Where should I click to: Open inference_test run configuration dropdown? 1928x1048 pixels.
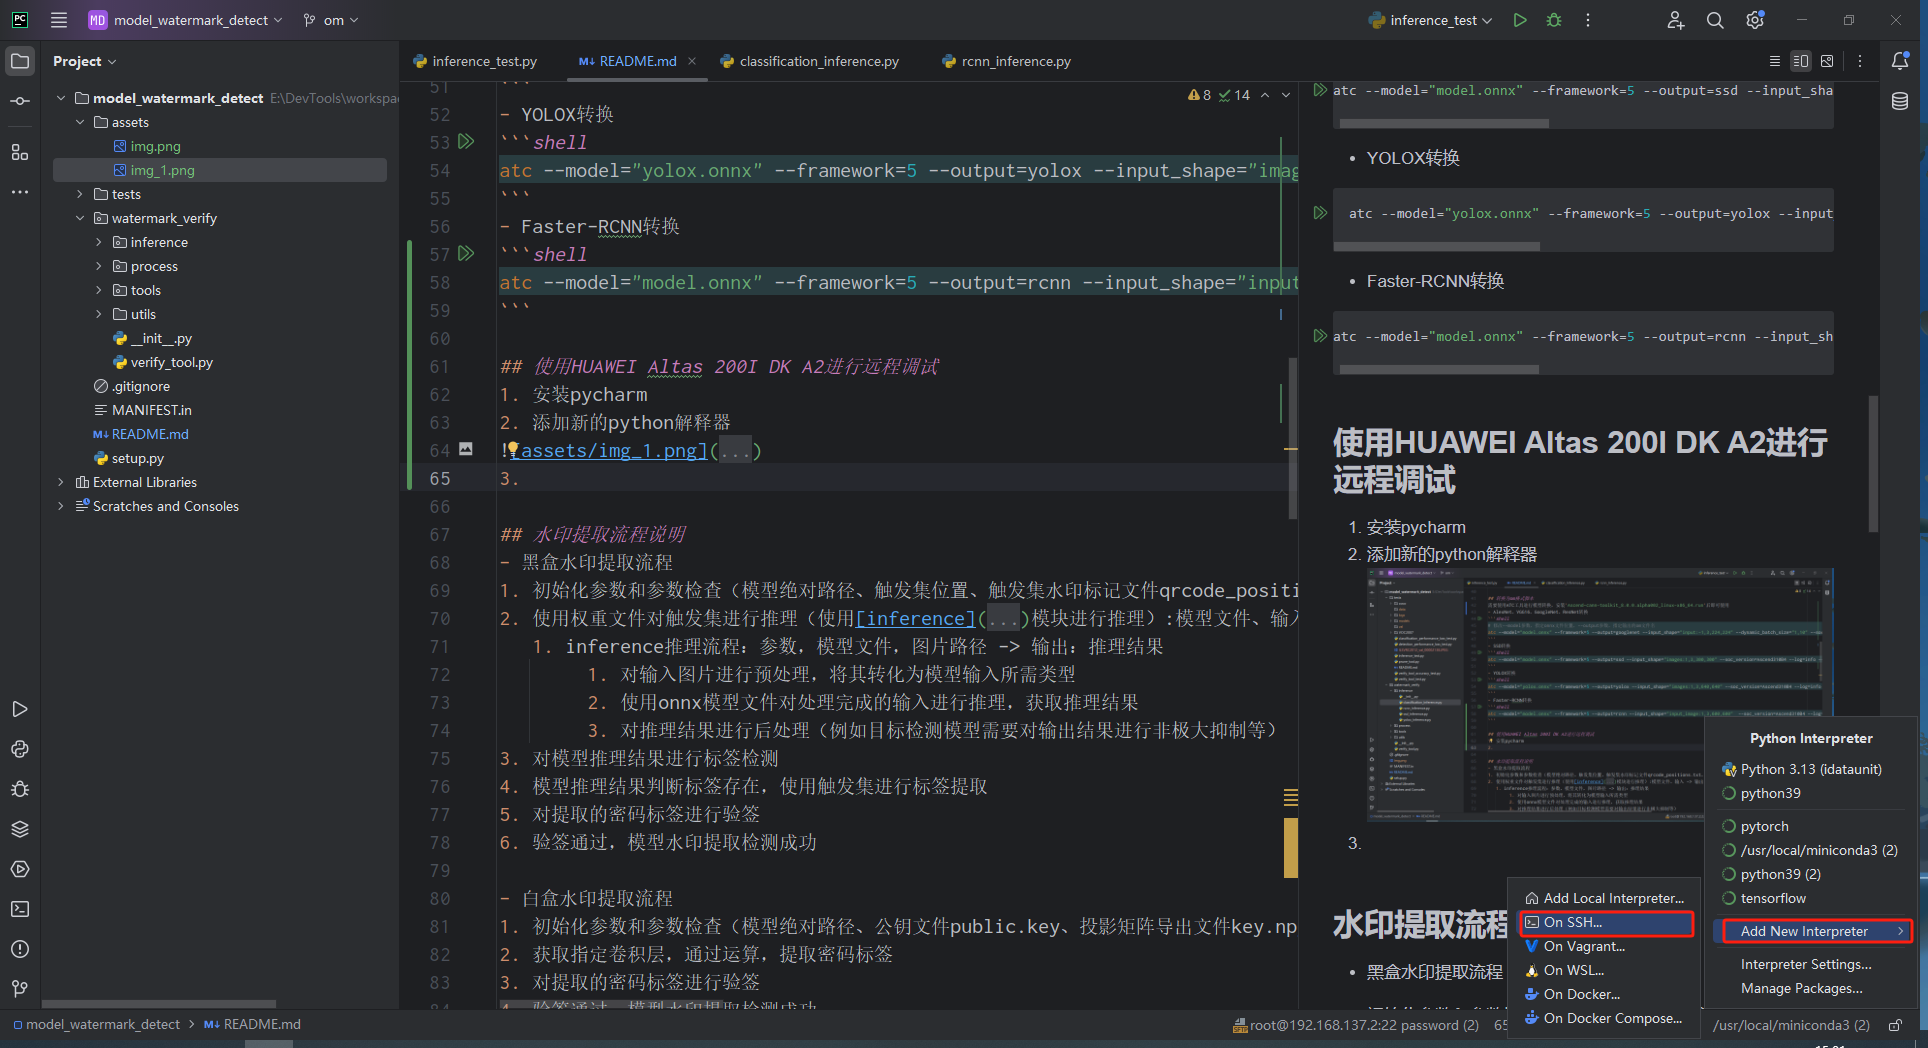click(1431, 20)
